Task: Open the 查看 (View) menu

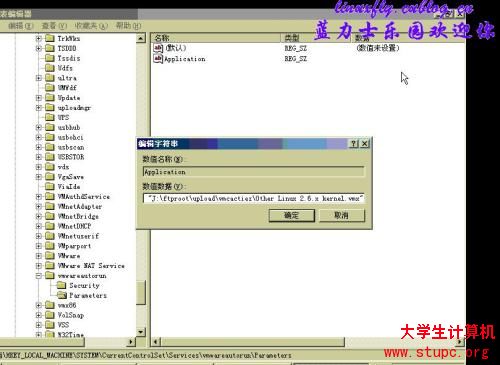Action: [54, 26]
